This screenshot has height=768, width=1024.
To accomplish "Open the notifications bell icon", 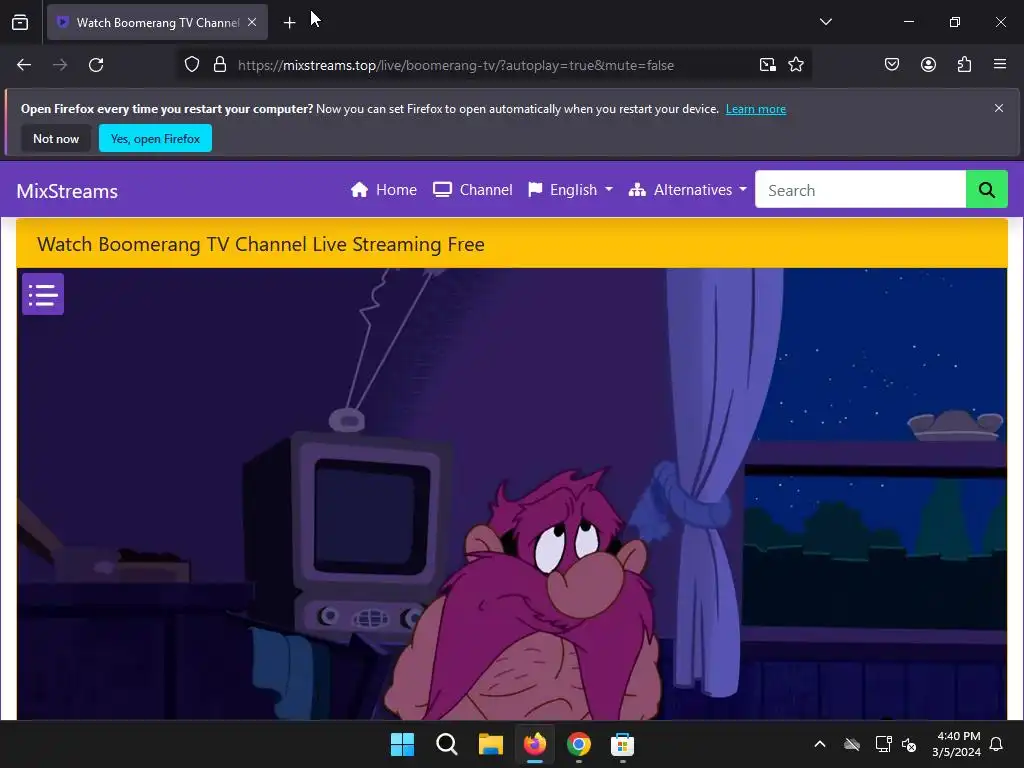I will pos(996,744).
